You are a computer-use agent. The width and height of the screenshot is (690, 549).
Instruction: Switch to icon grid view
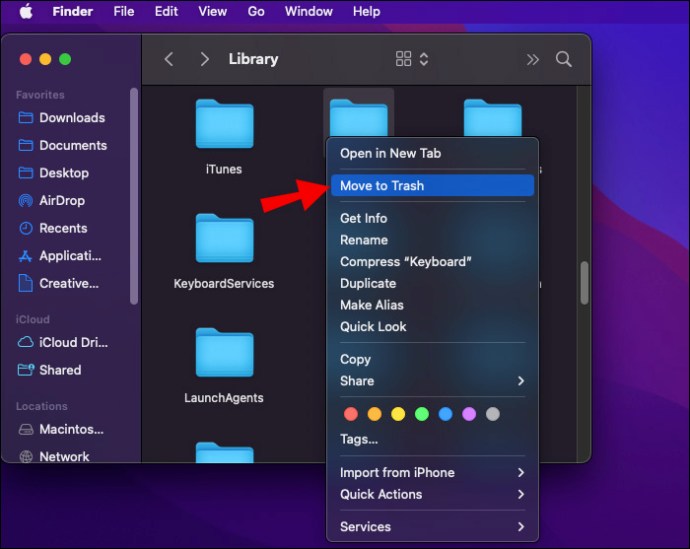pyautogui.click(x=403, y=59)
